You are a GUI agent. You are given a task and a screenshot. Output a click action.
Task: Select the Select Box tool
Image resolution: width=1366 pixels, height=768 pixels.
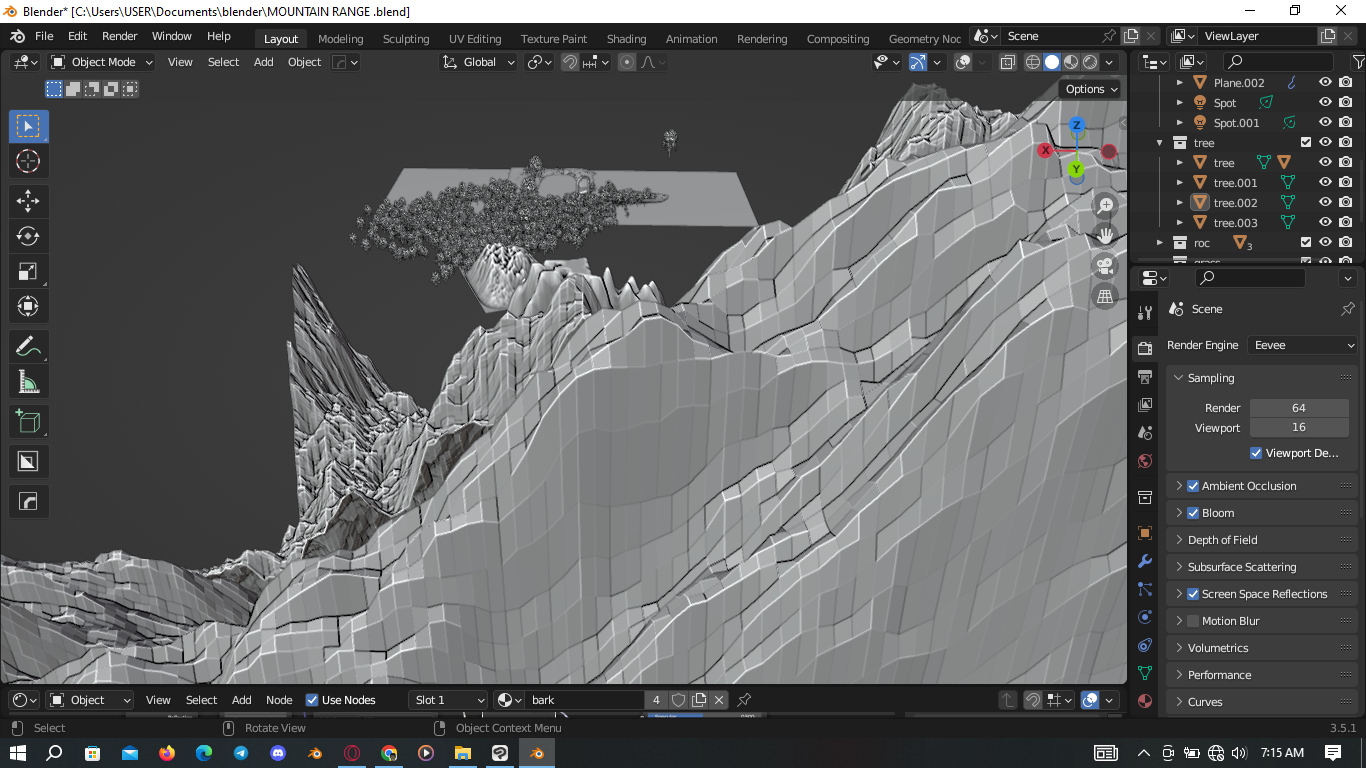coord(28,126)
